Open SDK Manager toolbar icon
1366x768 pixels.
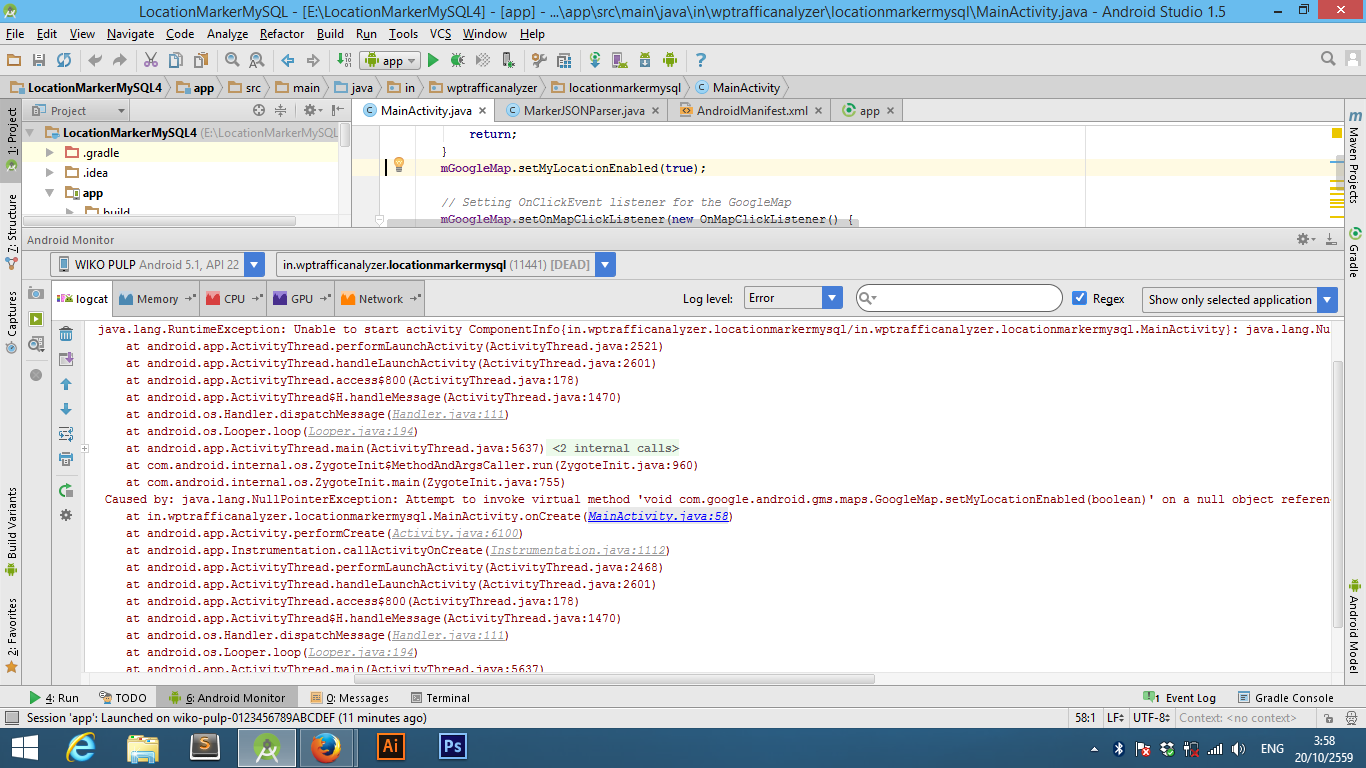(x=645, y=60)
